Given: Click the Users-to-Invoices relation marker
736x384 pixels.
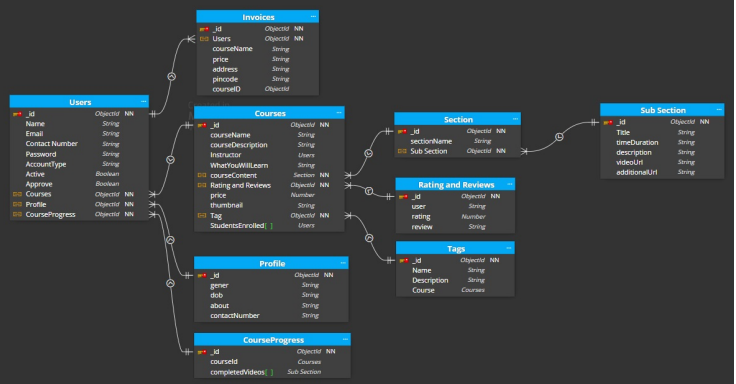Looking at the screenshot, I should click(x=172, y=77).
